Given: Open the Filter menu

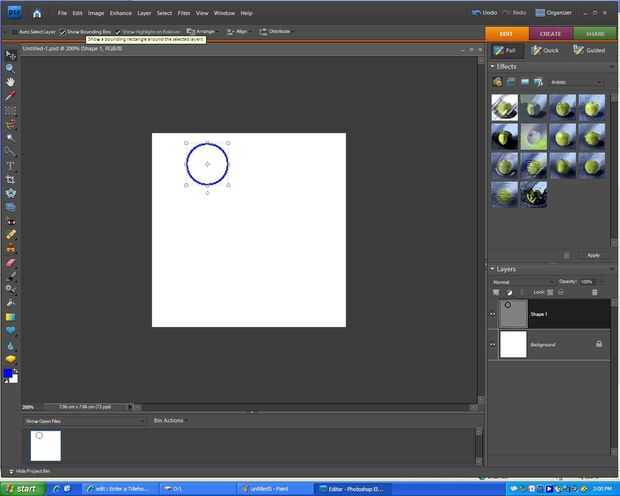Looking at the screenshot, I should coord(184,13).
